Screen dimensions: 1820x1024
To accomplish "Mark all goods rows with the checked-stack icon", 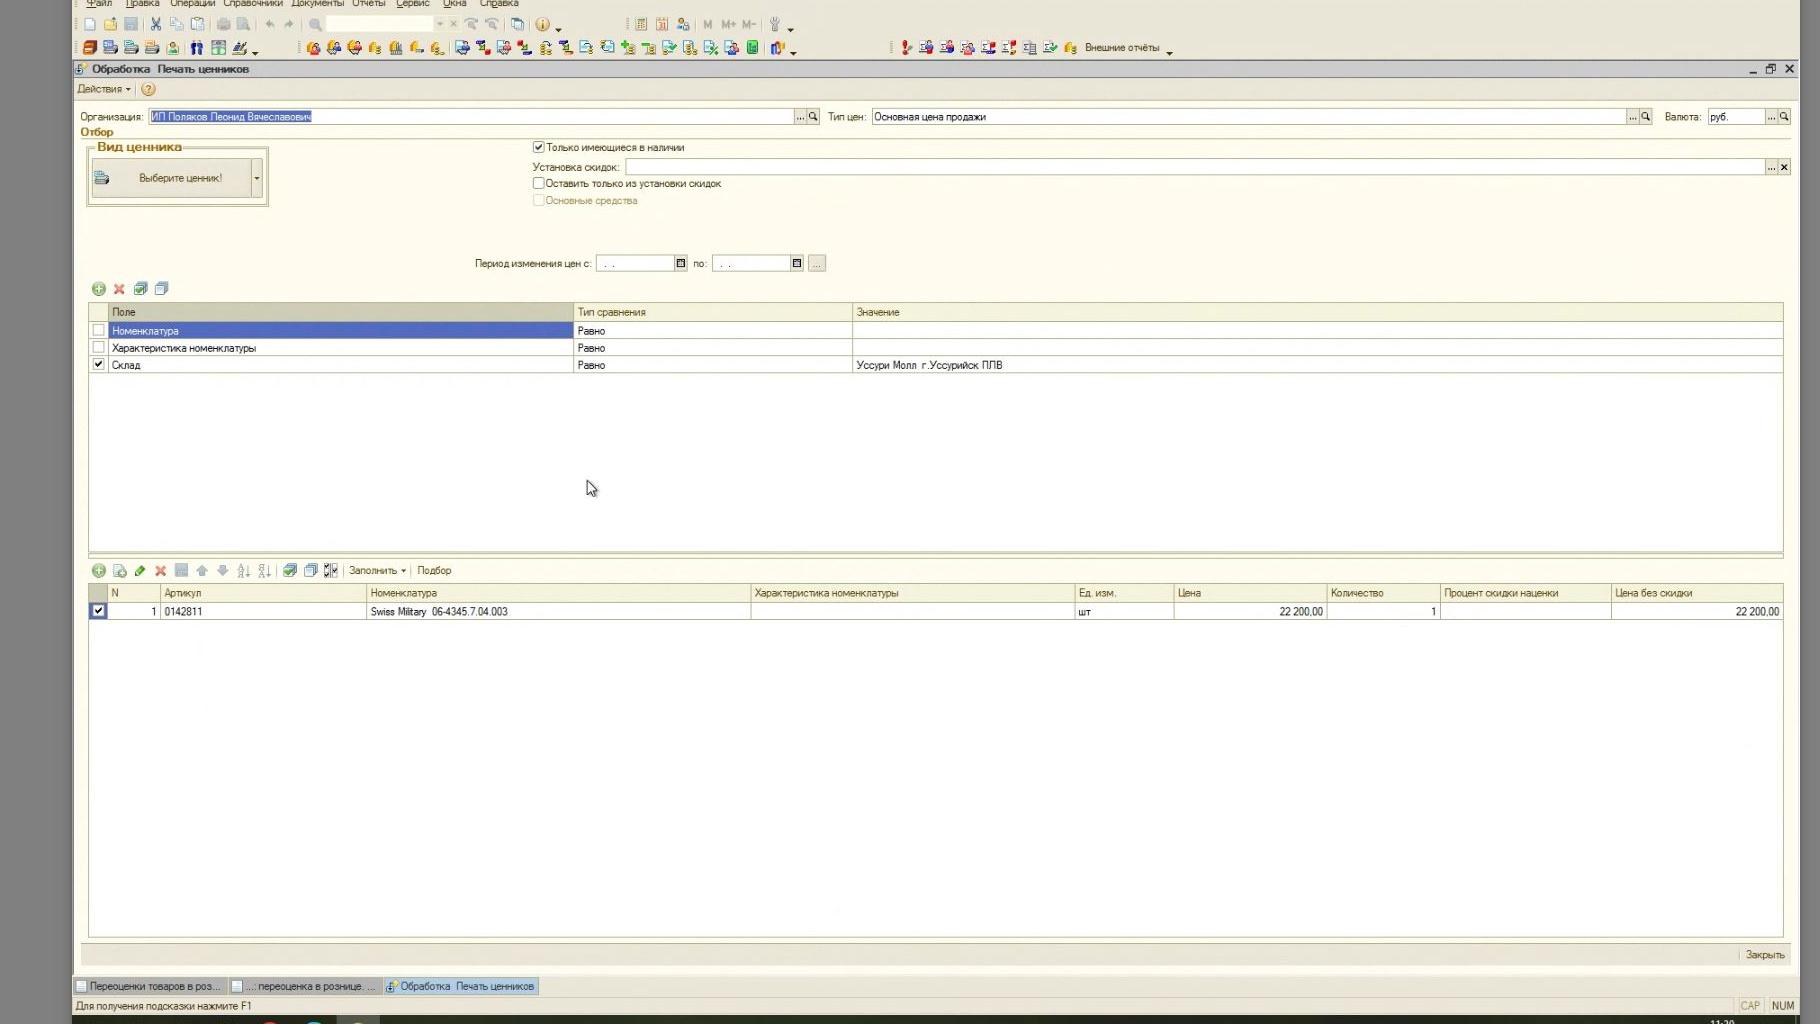I will point(290,571).
